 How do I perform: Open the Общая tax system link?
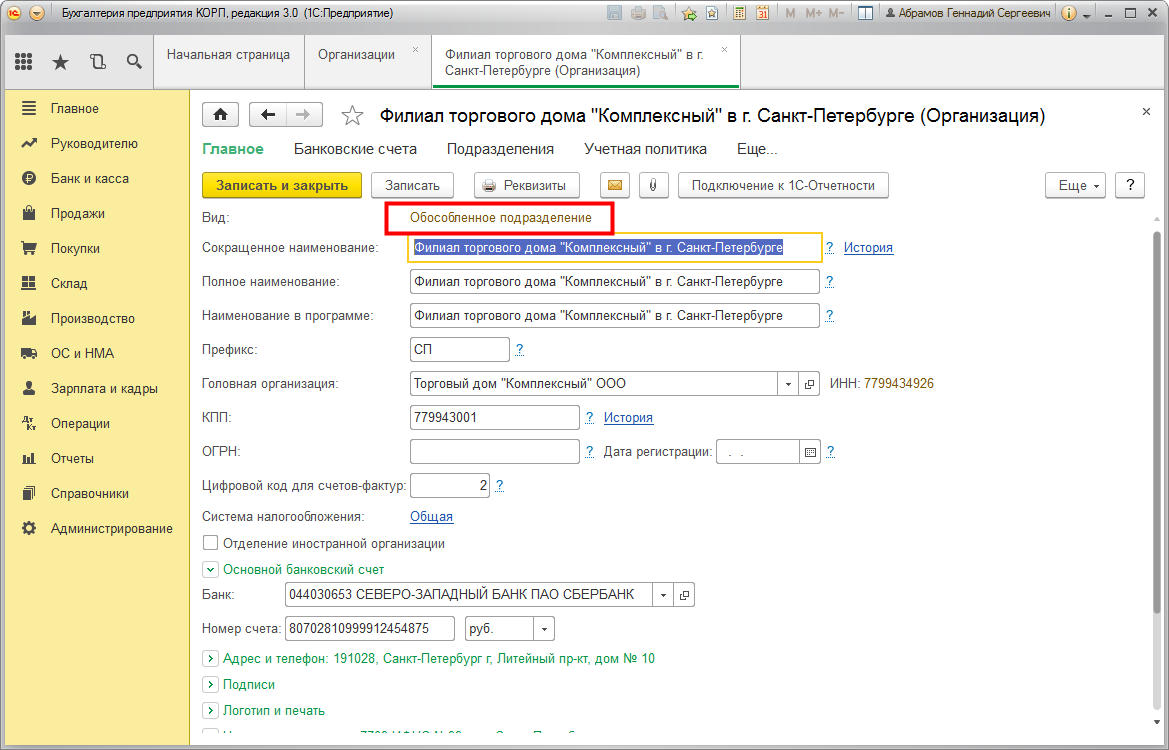click(x=432, y=517)
